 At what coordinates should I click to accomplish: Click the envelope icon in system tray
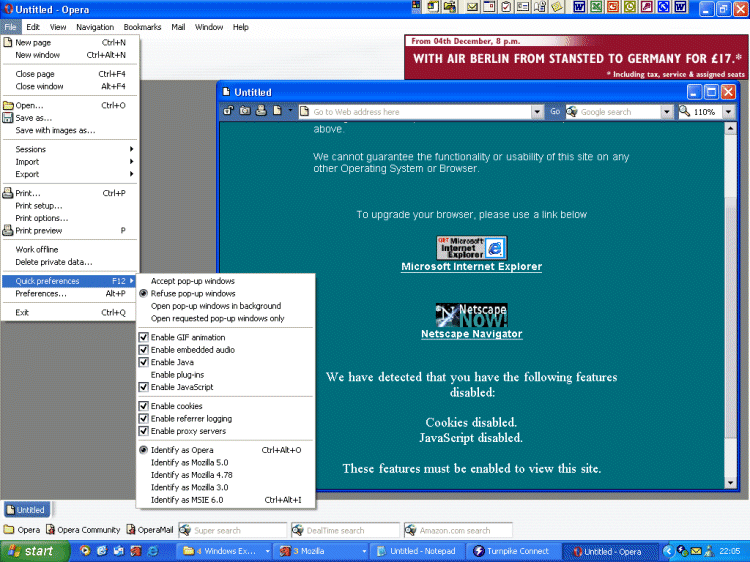click(696, 551)
